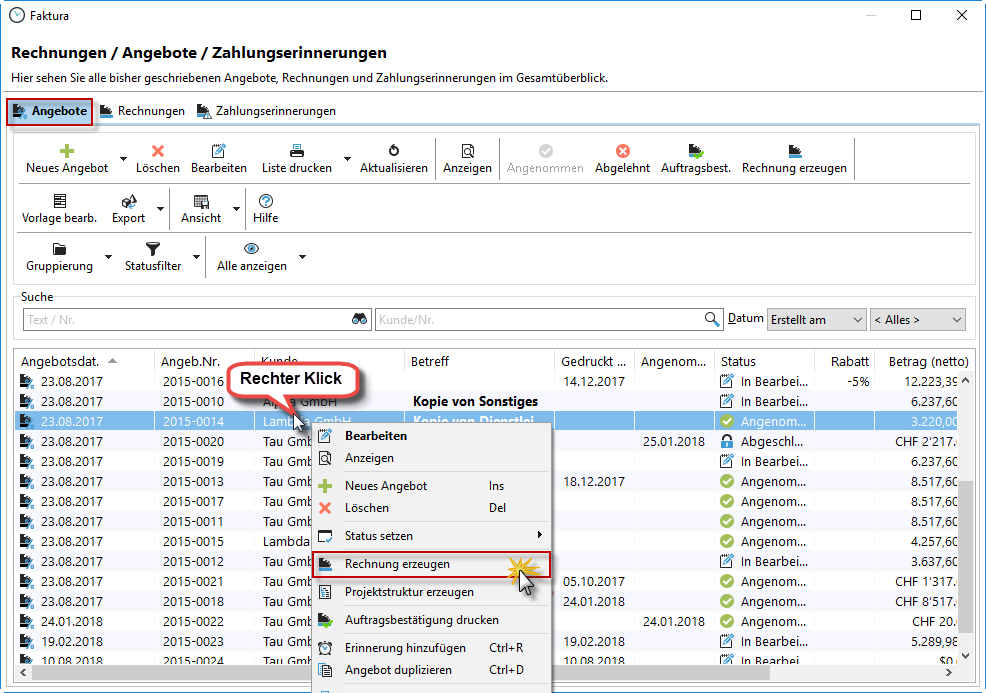Screen dimensions: 986x693
Task: Expand the Gruppierung dropdown arrow
Action: tap(108, 258)
